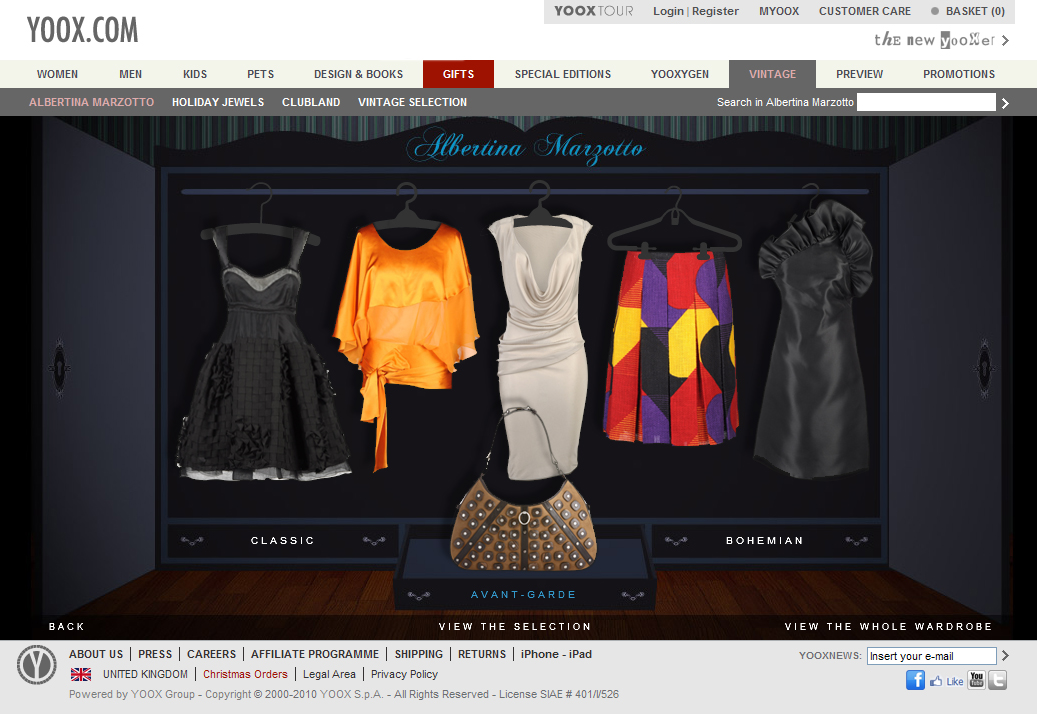Click the left wardrobe door keyhole handle

[60, 368]
